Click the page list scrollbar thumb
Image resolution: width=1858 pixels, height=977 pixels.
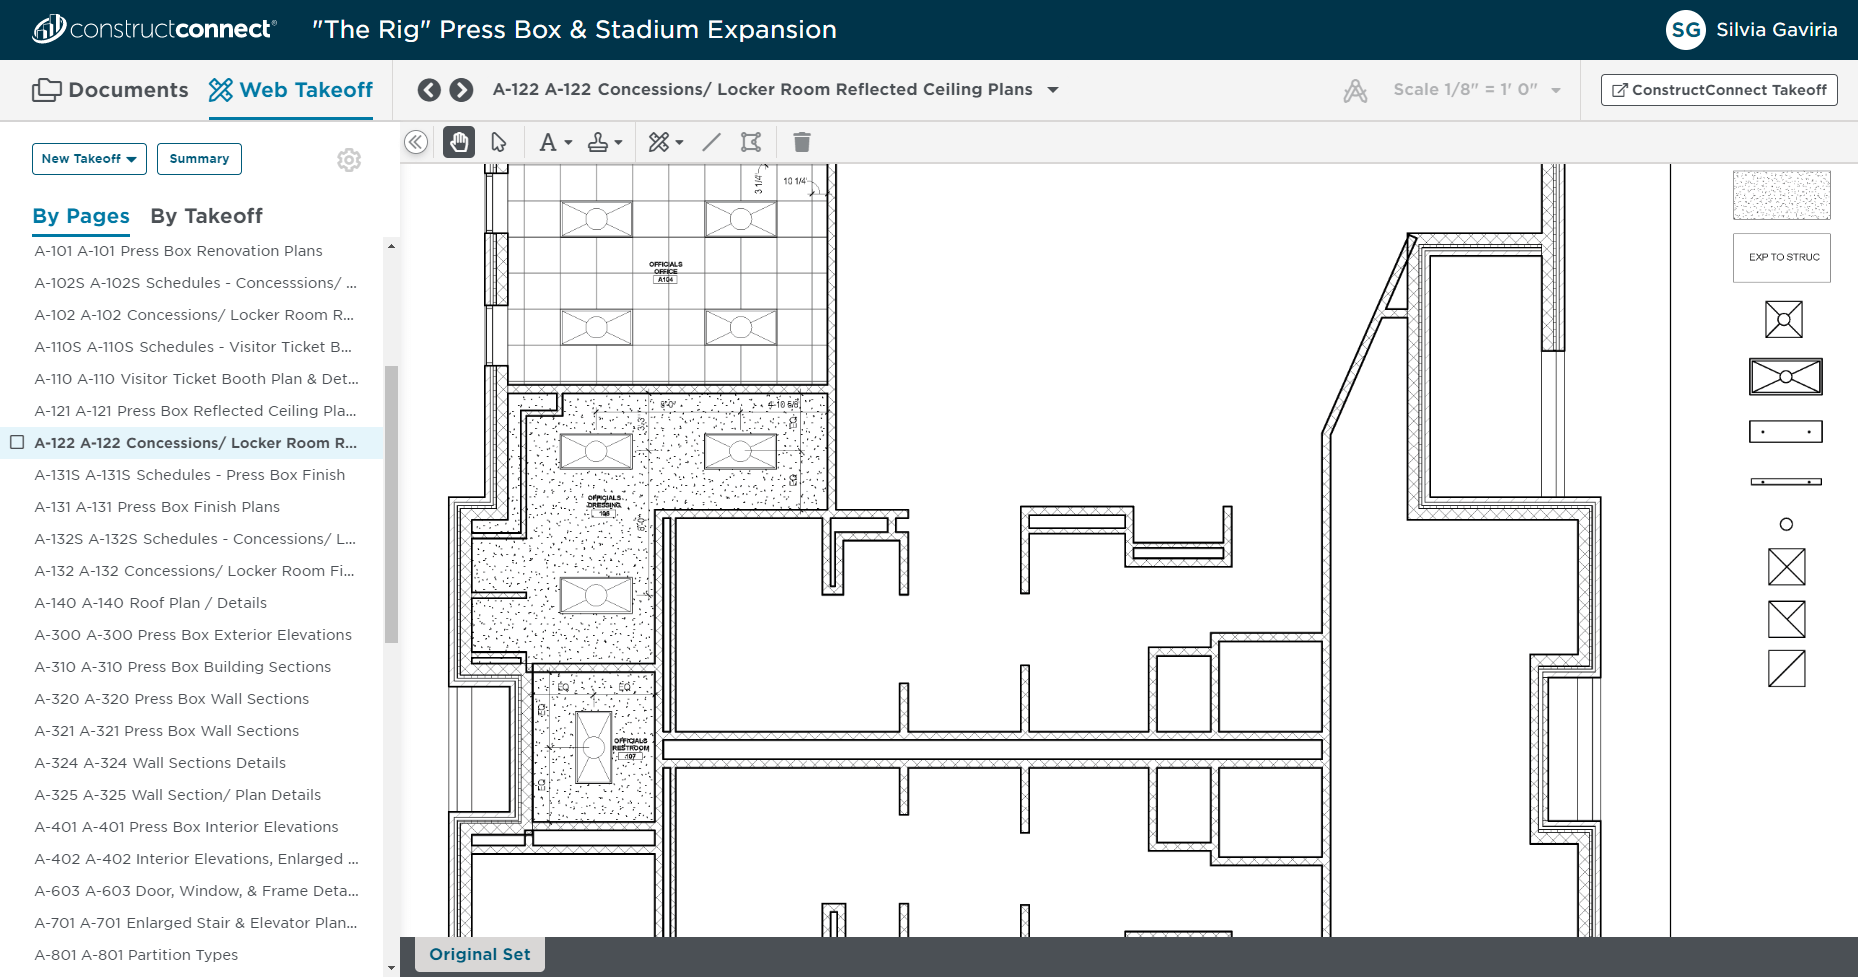click(391, 504)
